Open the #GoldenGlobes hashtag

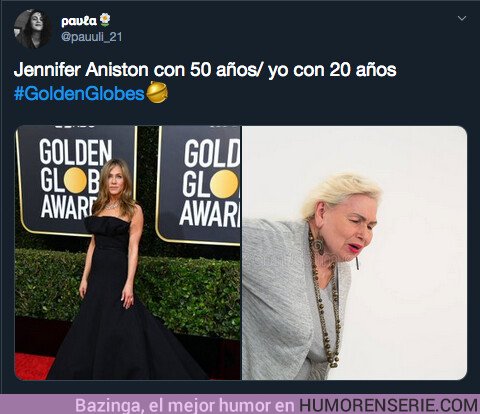(79, 93)
